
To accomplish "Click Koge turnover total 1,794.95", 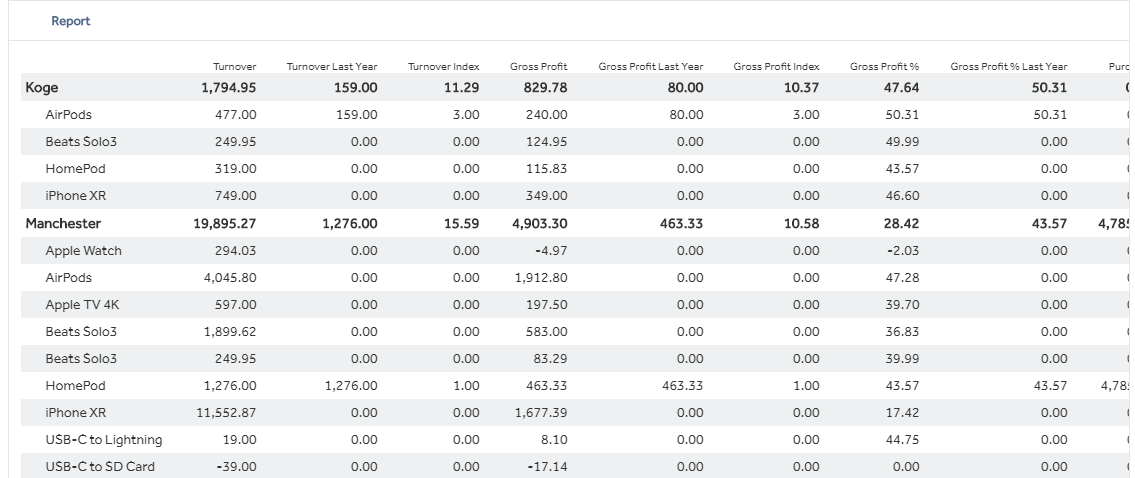I will click(229, 88).
